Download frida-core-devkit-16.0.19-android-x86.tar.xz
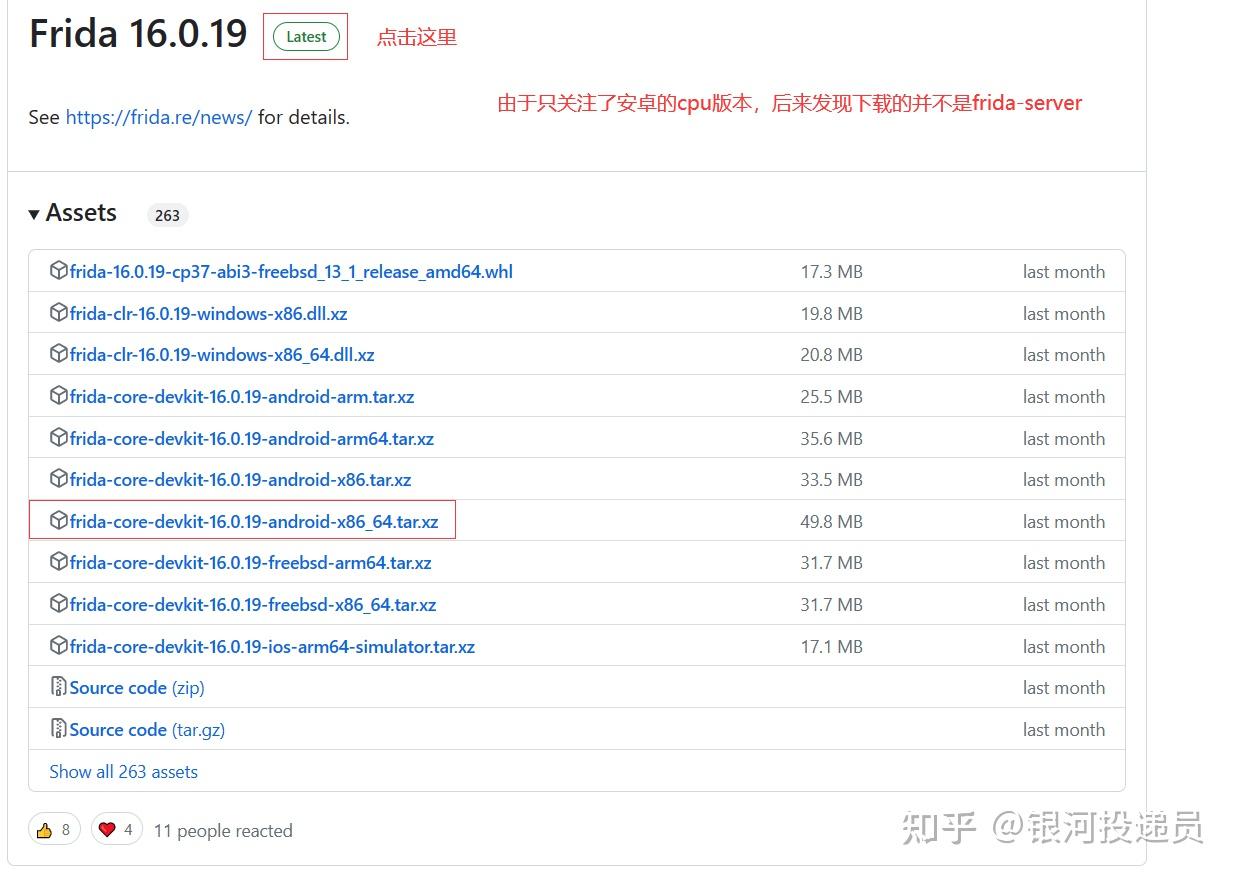 [238, 479]
